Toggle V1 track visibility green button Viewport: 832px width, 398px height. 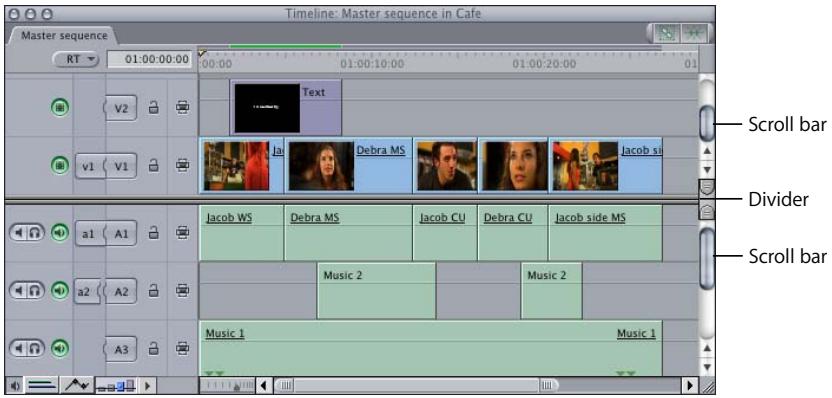(60, 166)
